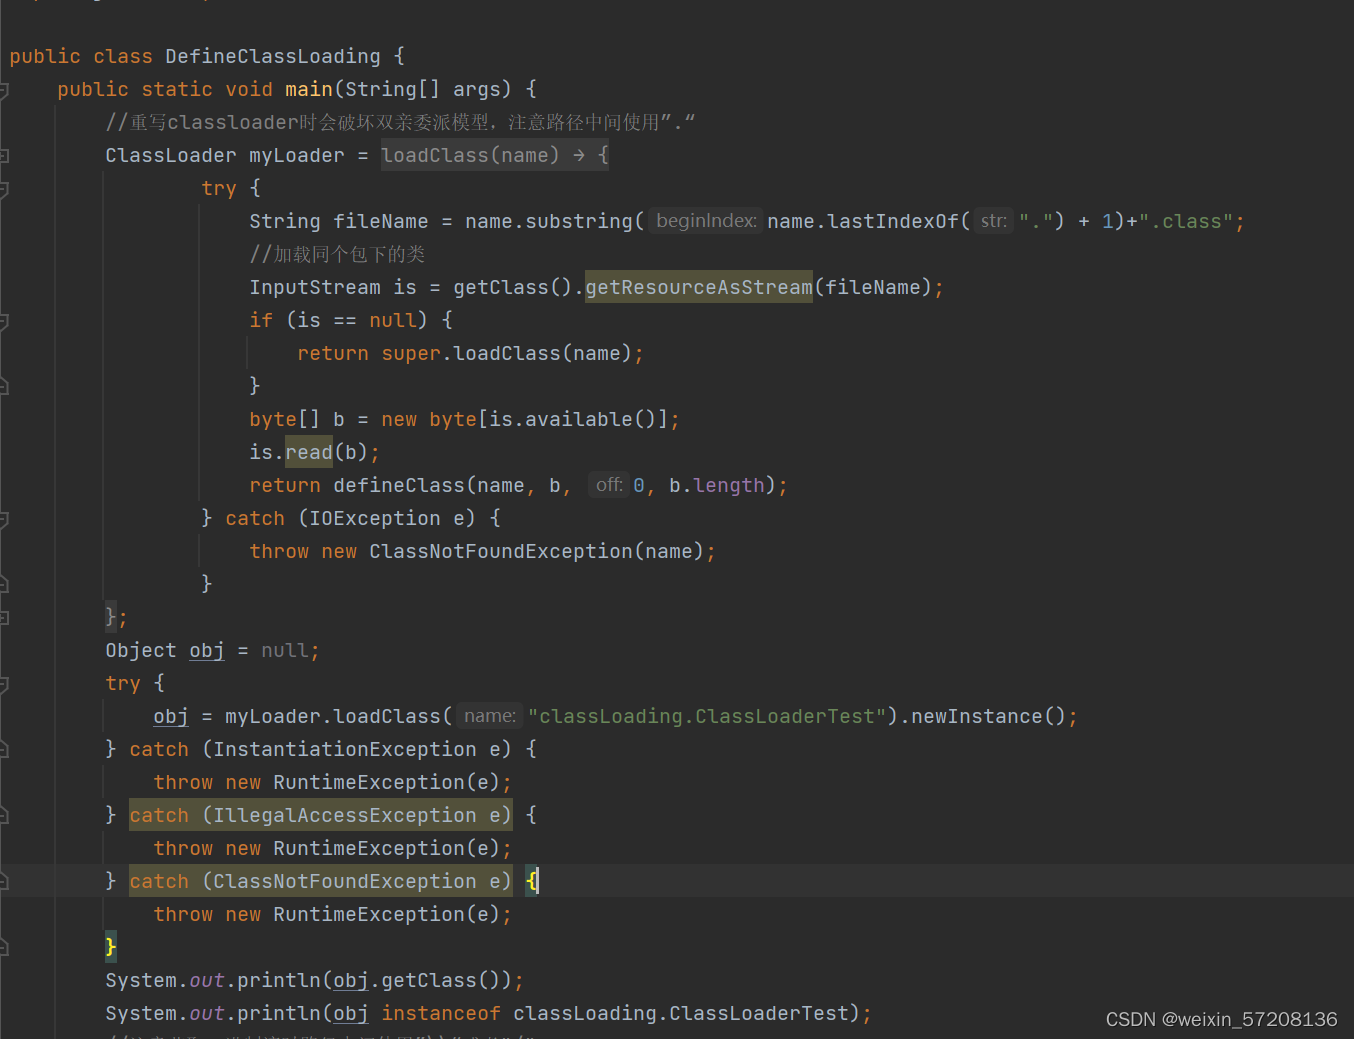Click the instanceof keyword
This screenshot has width=1354, height=1039.
(x=441, y=1013)
